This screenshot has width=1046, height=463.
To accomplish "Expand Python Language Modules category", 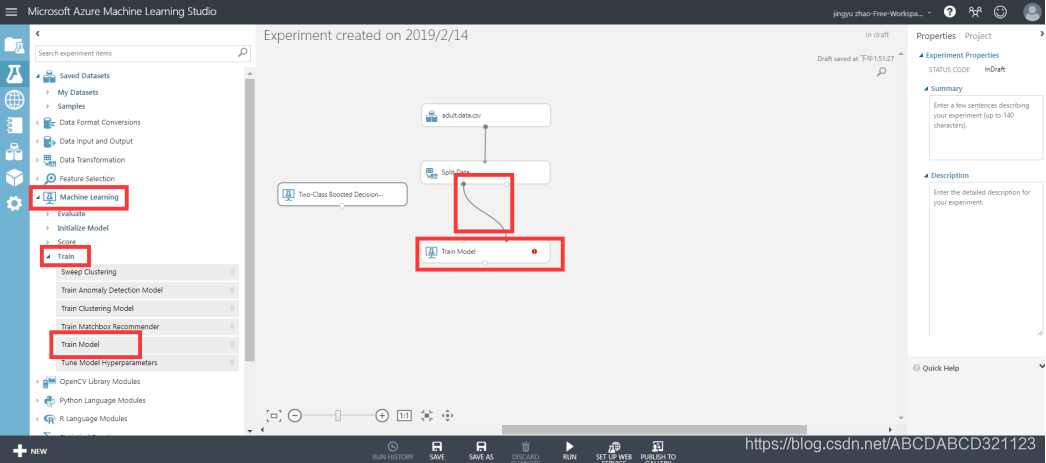I will (38, 400).
